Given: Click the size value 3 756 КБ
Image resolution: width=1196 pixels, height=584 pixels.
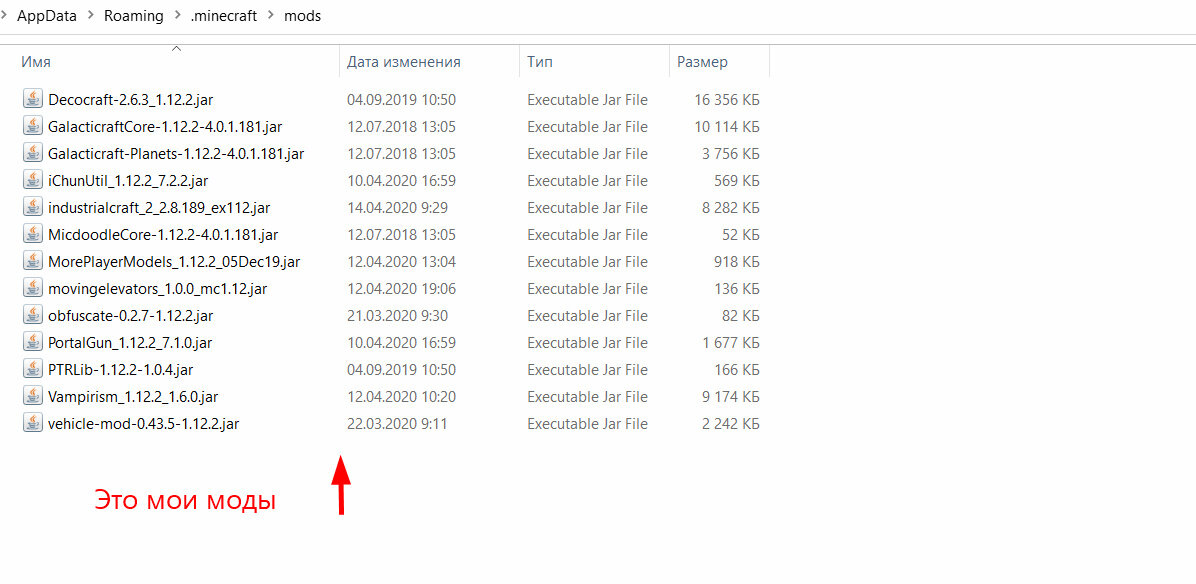Looking at the screenshot, I should tap(731, 153).
